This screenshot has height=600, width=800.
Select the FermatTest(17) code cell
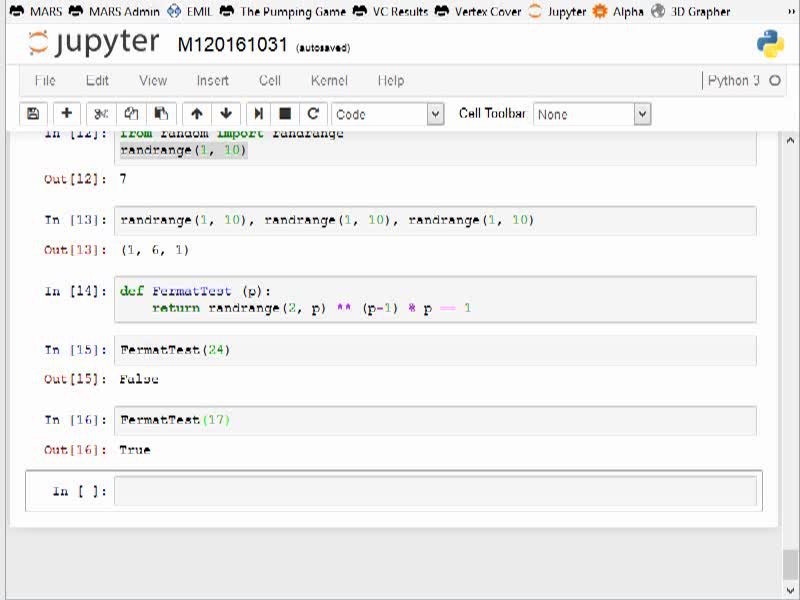pos(435,420)
